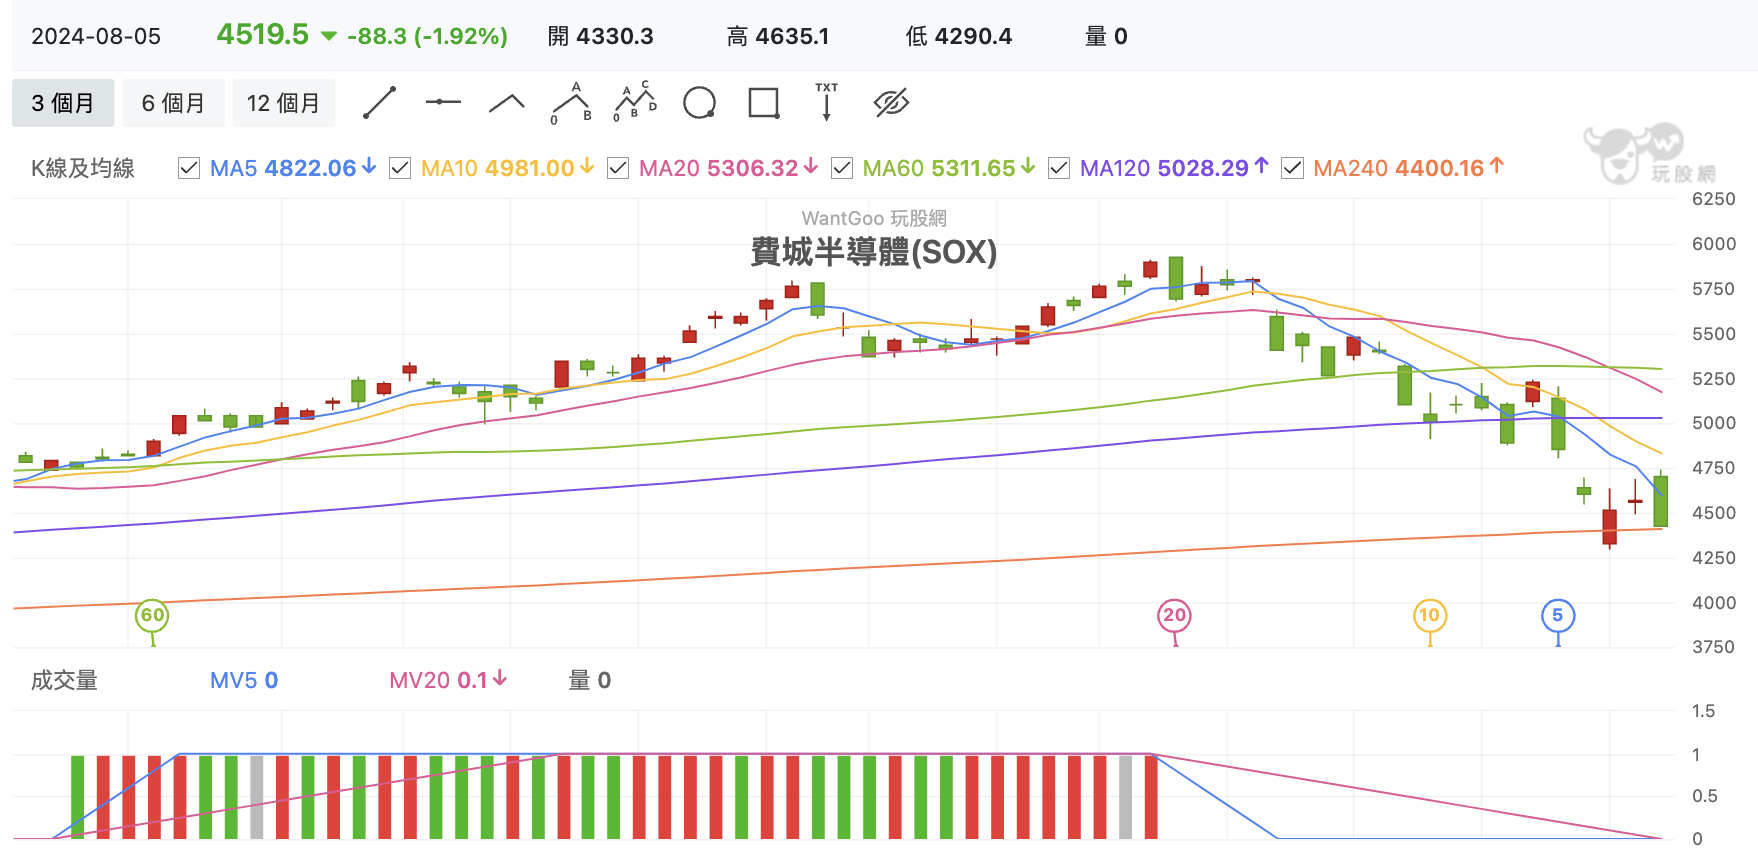Click the MA60 crossover marker labeled 60

152,616
